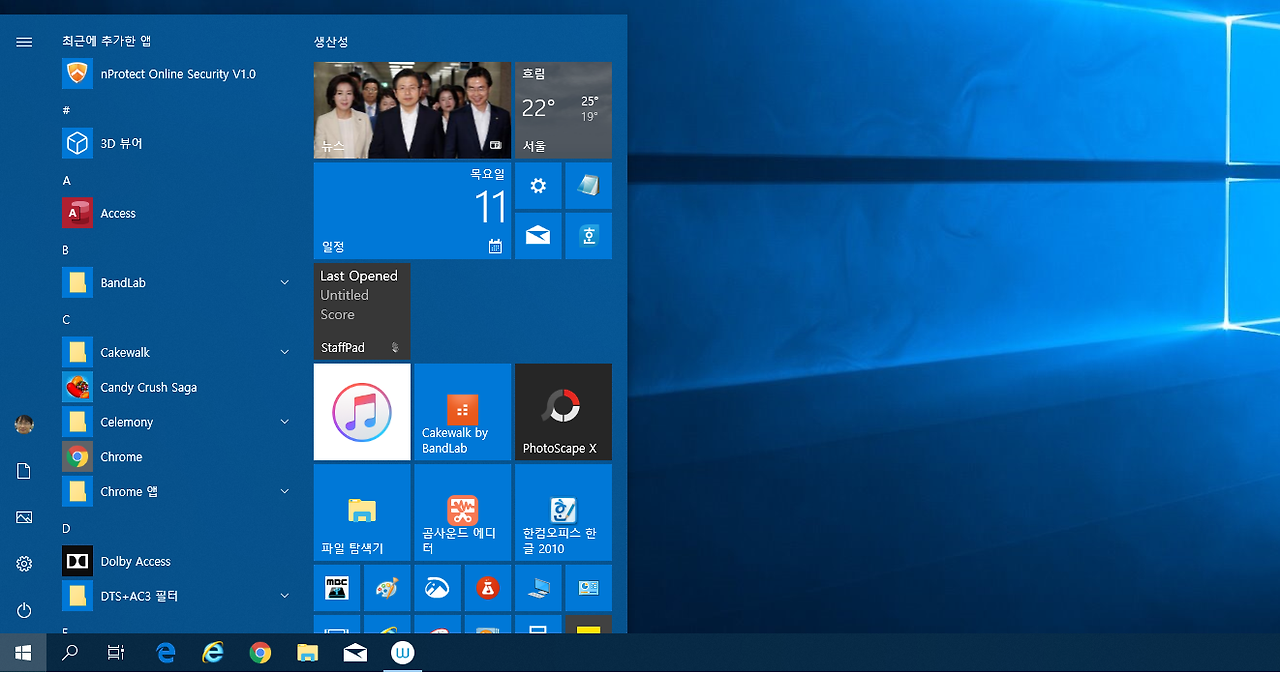This screenshot has width=1280, height=673.
Task: Open 파일 탐색기 tile
Action: click(362, 512)
